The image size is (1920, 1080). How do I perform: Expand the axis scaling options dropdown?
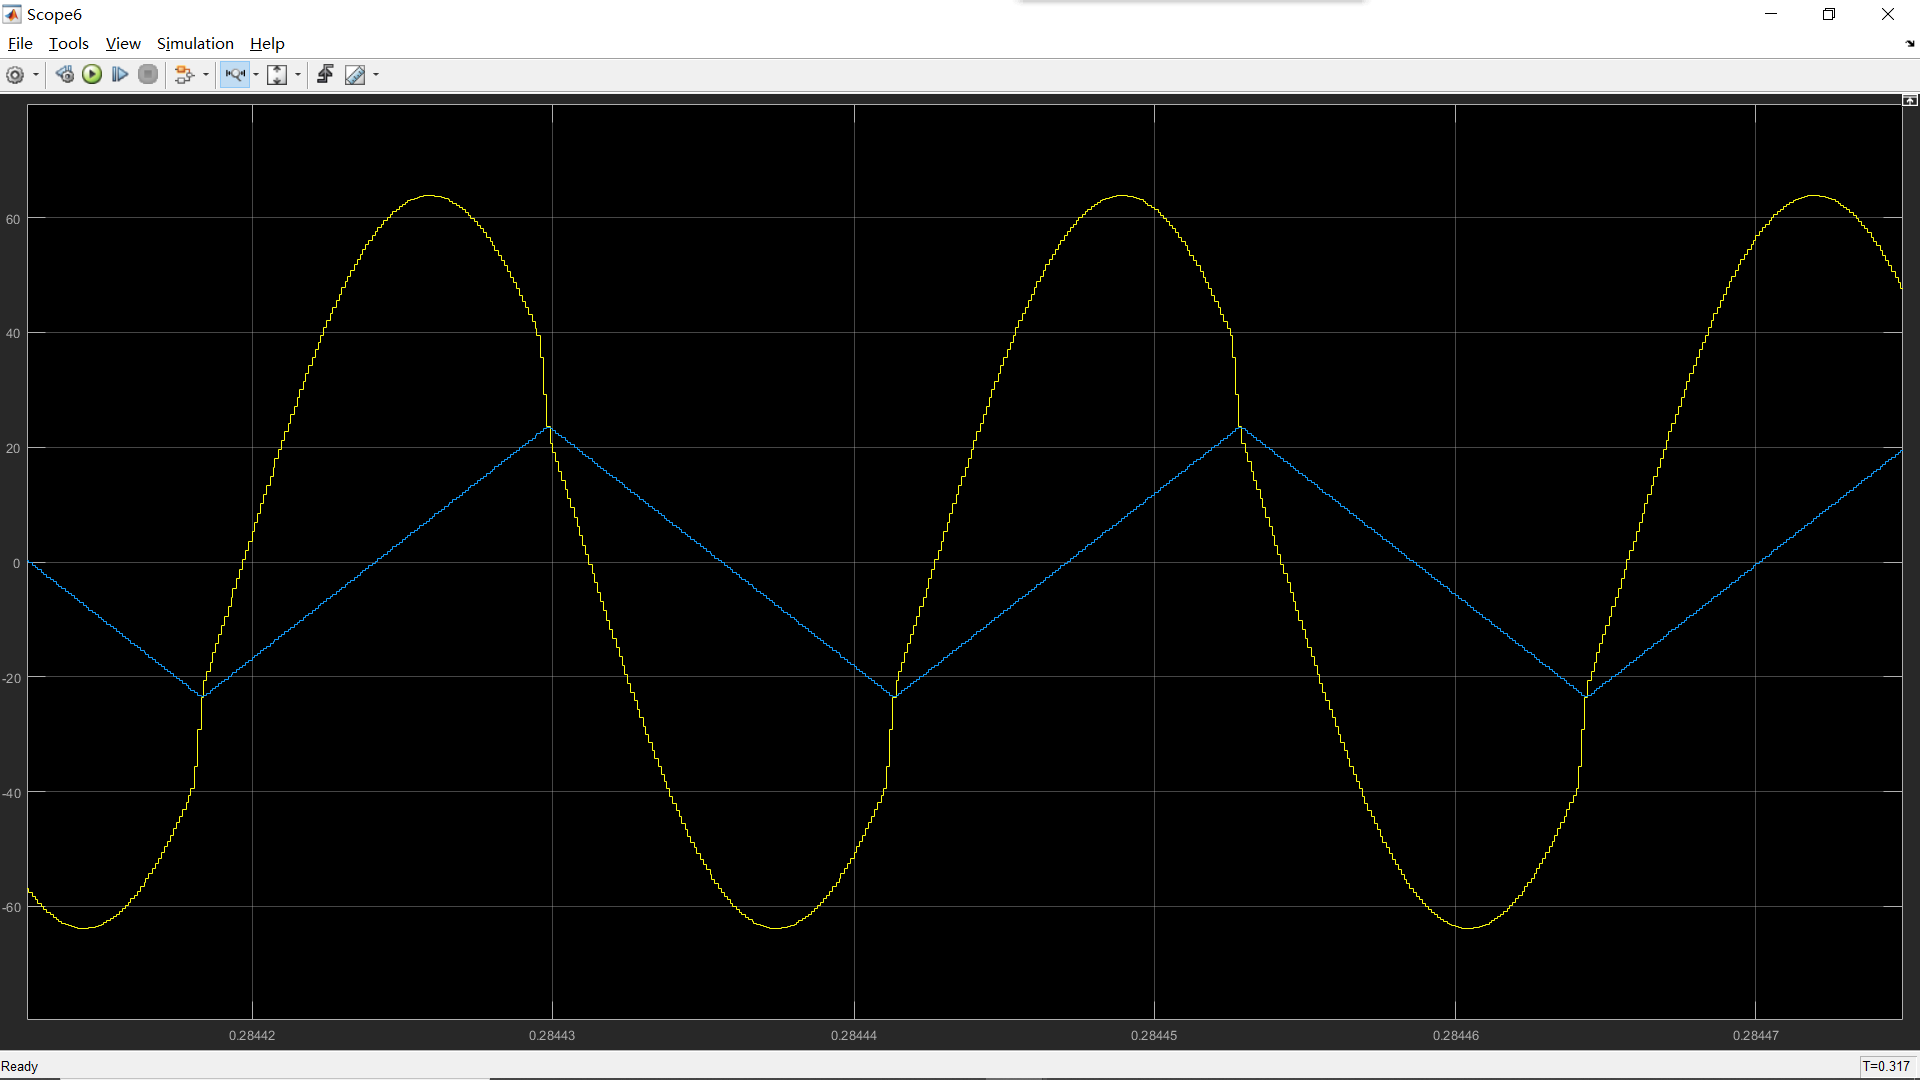[x=298, y=75]
